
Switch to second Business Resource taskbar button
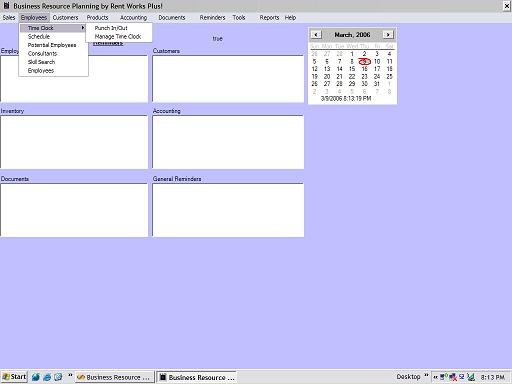point(197,377)
